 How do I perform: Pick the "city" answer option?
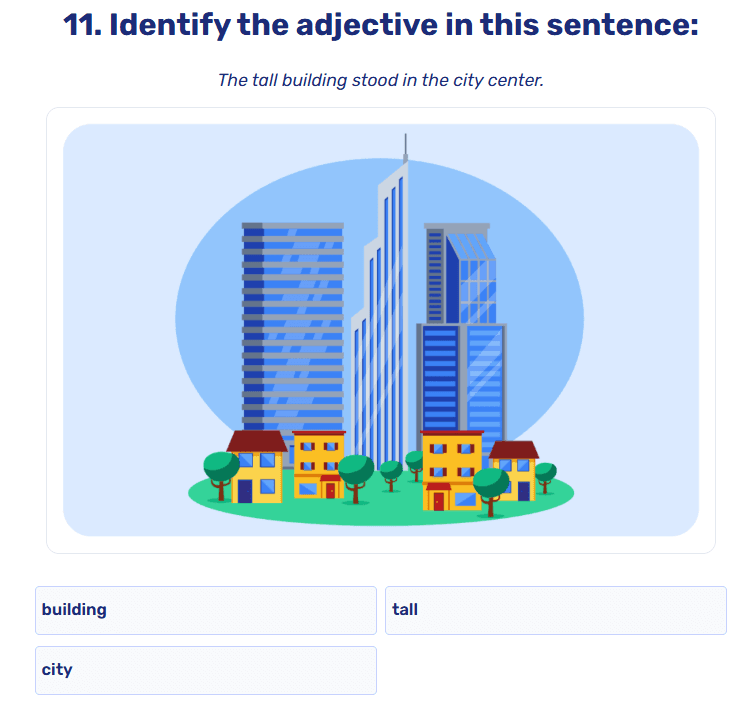pyautogui.click(x=205, y=670)
